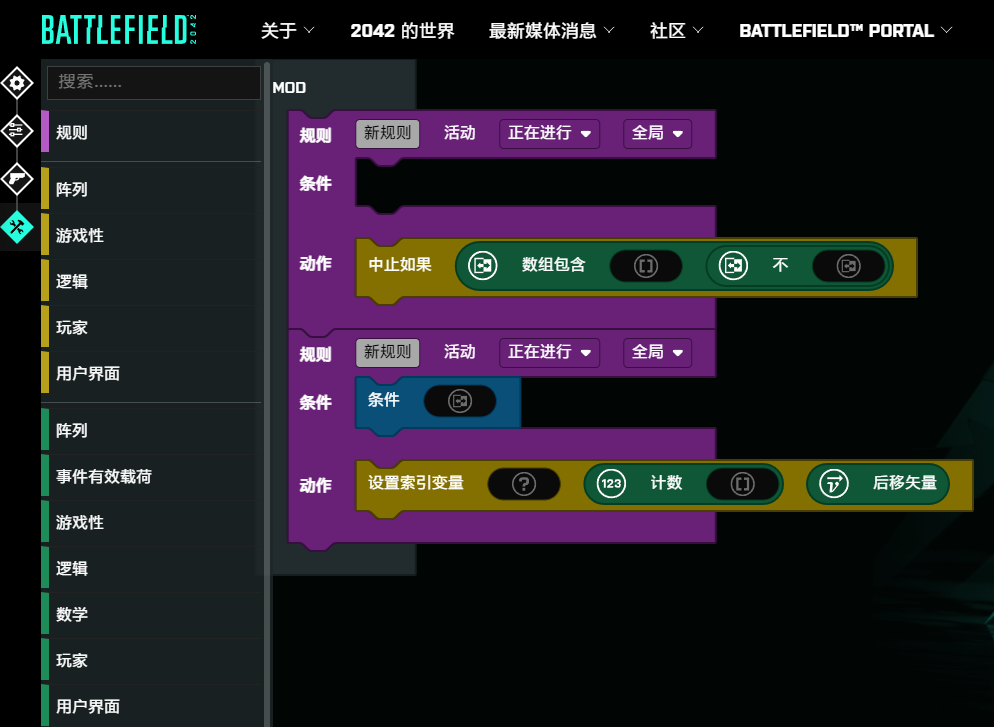The height and width of the screenshot is (727, 994).
Task: Open 全局 dropdown in the first rule
Action: 657,133
